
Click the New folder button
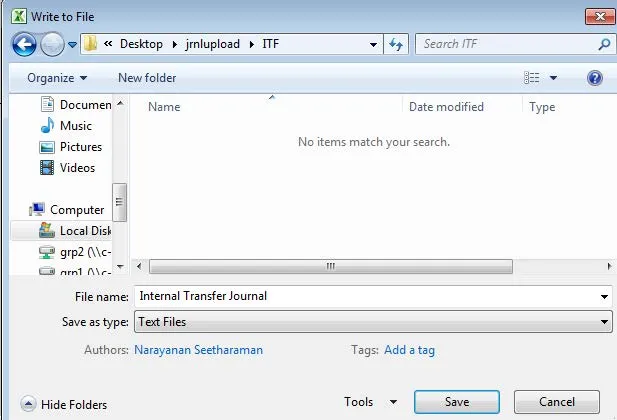tap(147, 78)
